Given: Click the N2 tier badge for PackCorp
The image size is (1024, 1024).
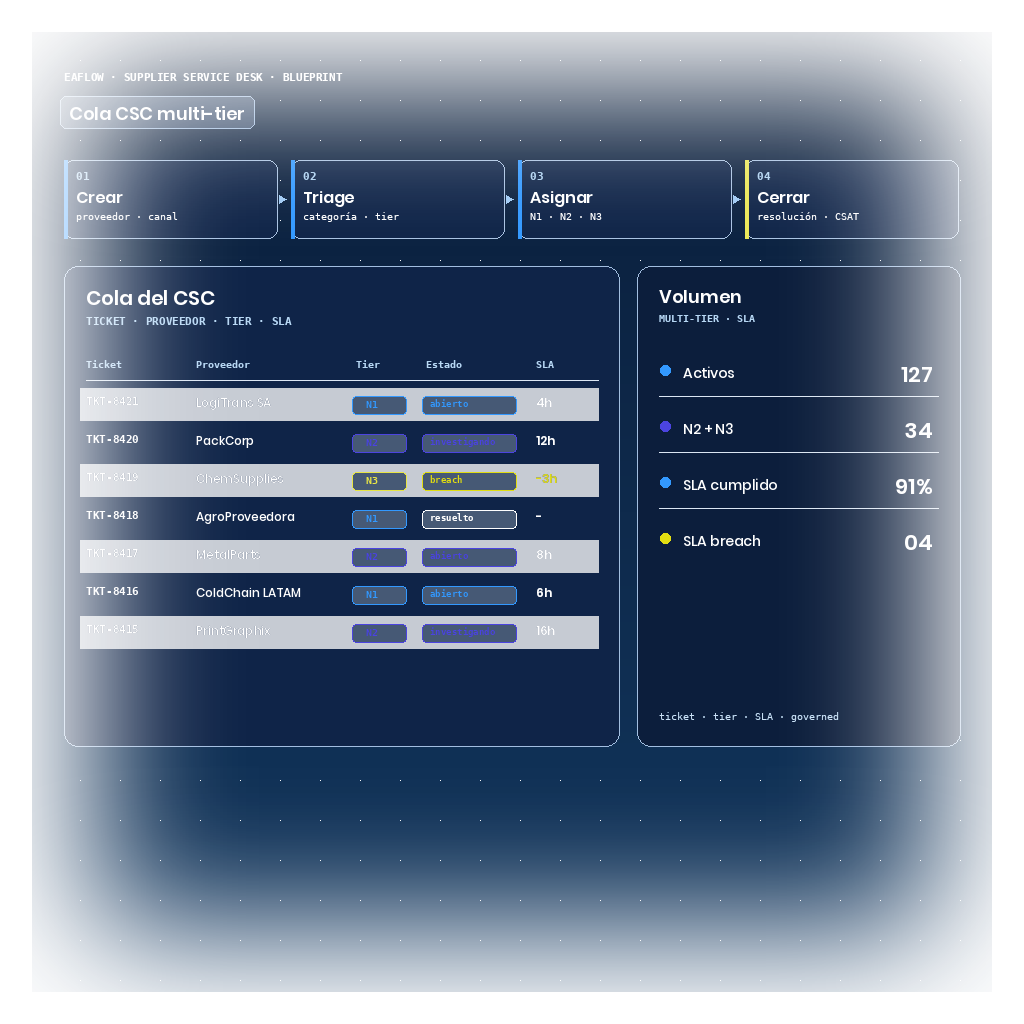Looking at the screenshot, I should click(379, 443).
